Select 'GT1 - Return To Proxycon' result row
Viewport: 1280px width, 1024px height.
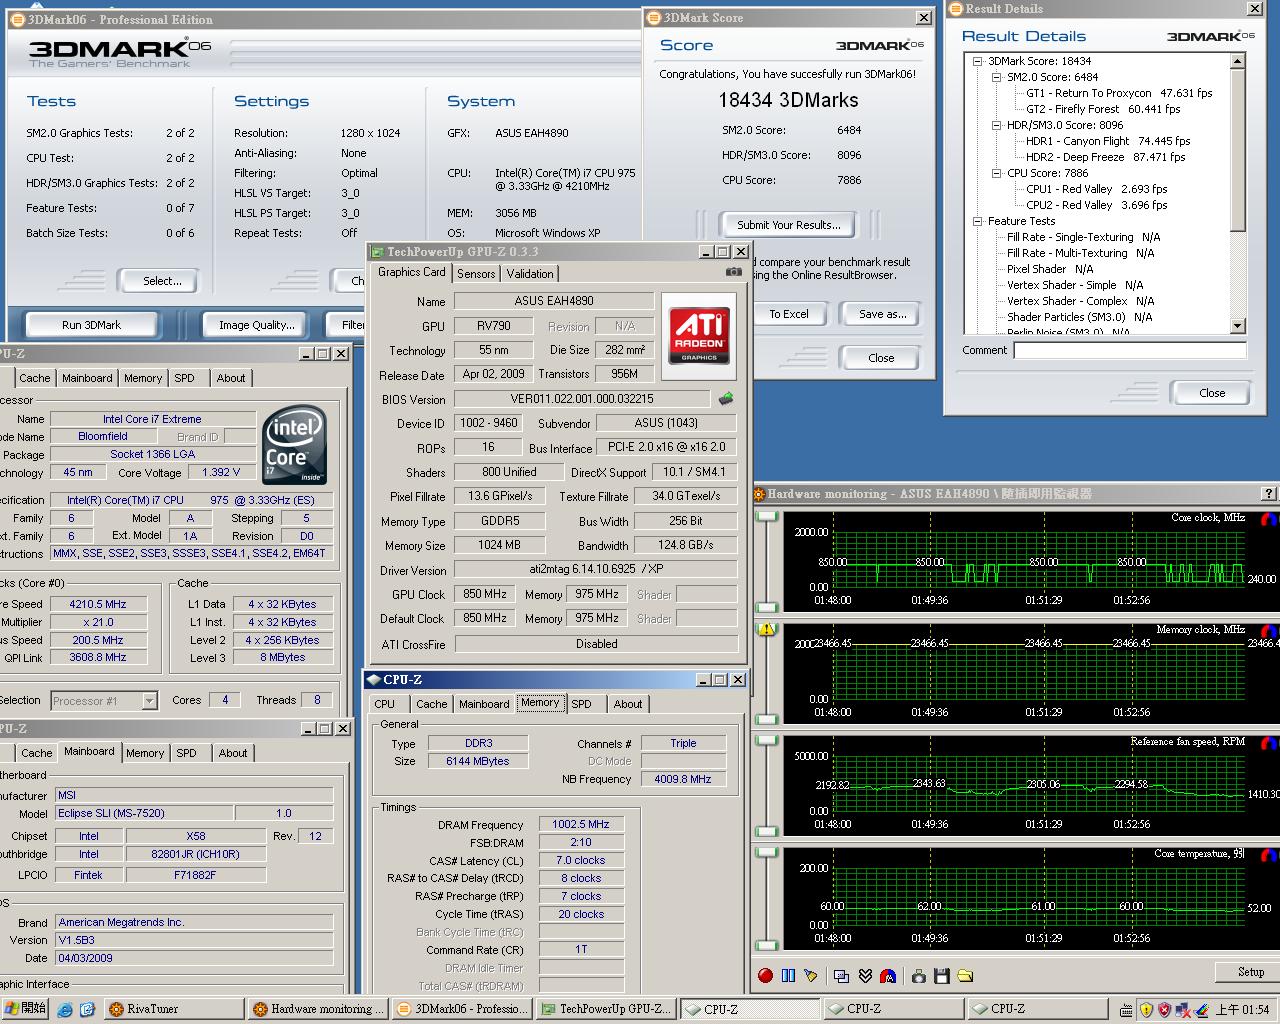click(x=1119, y=93)
